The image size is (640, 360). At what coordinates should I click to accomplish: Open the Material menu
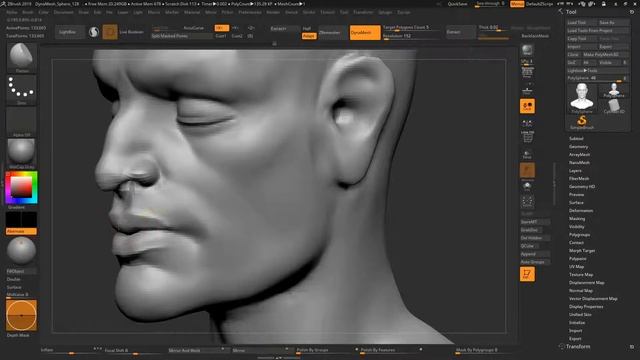point(192,12)
